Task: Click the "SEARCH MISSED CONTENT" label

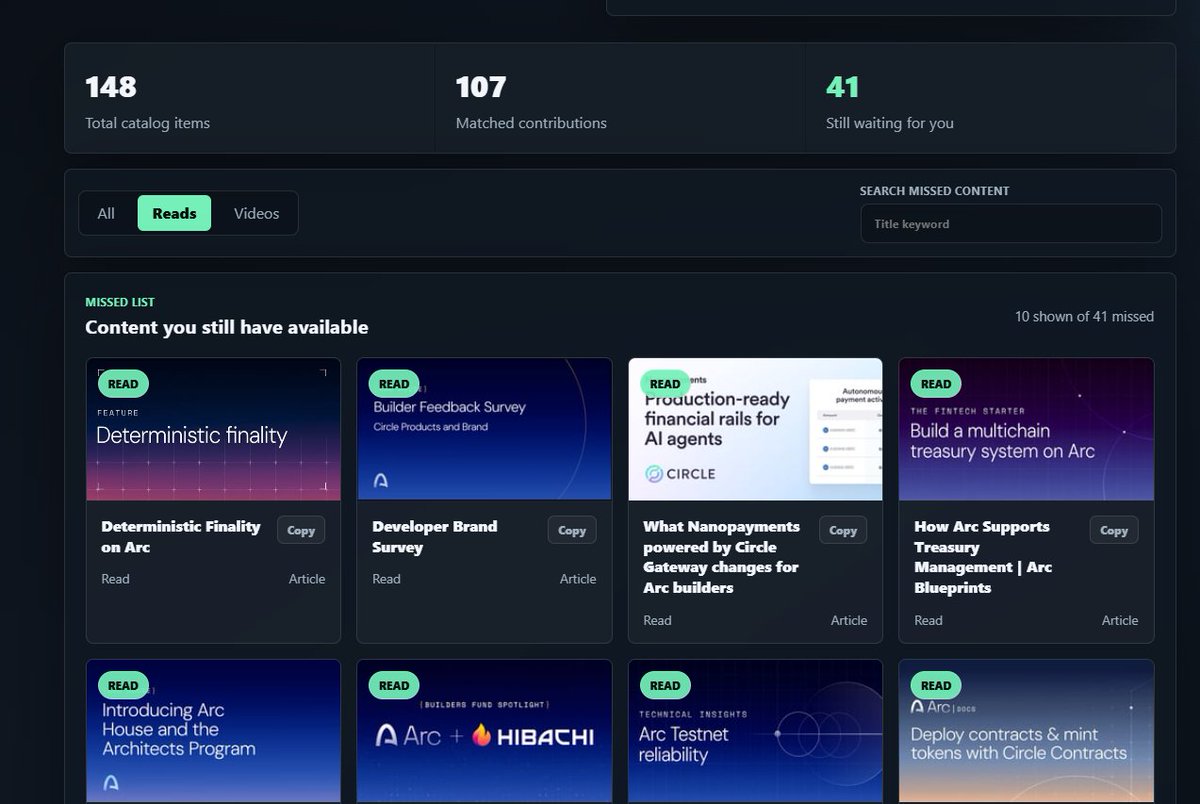Action: pos(935,191)
